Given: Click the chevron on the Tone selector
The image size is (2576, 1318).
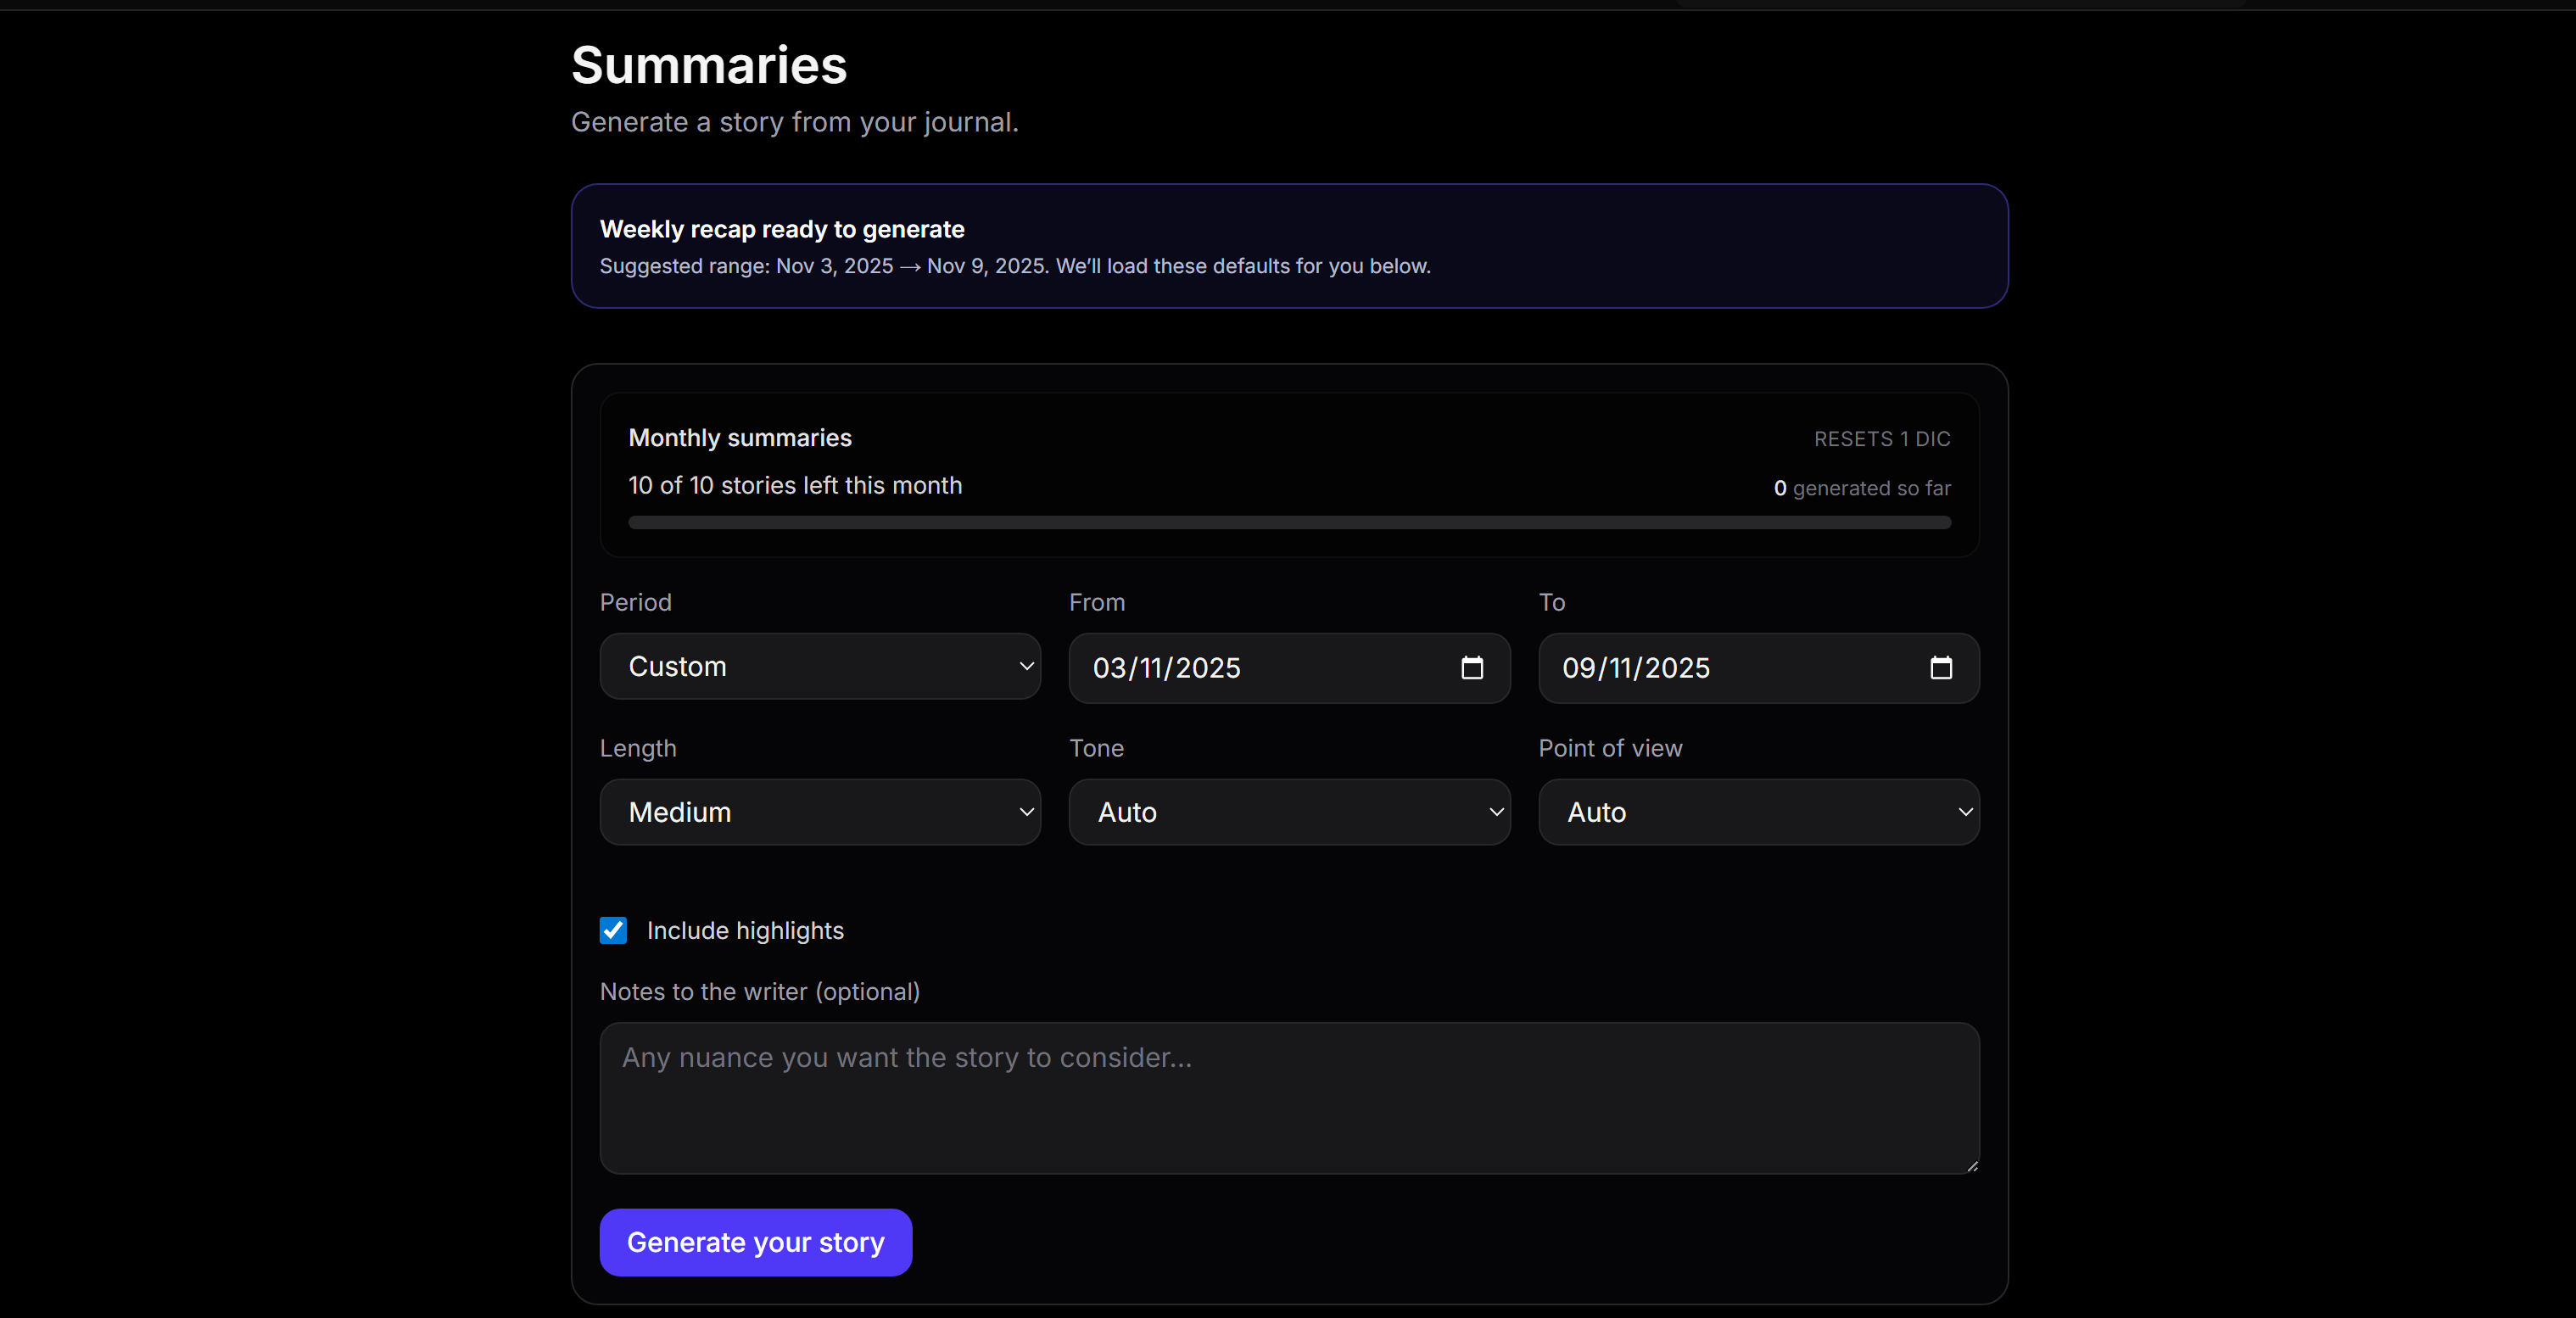Looking at the screenshot, I should (x=1495, y=812).
